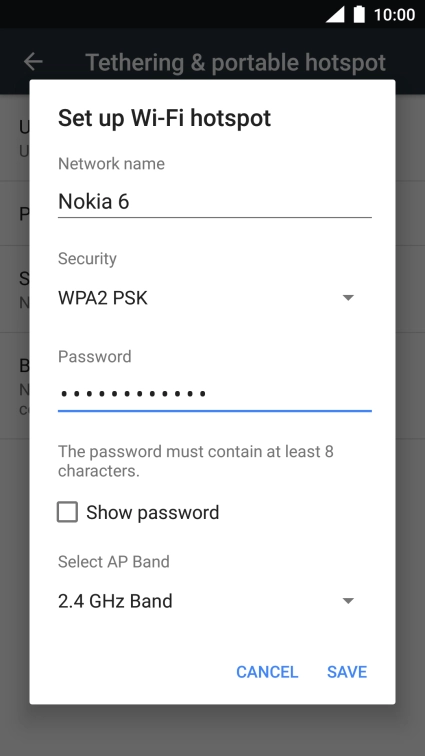Tap the Set up Wi-Fi hotspot heading

click(165, 118)
